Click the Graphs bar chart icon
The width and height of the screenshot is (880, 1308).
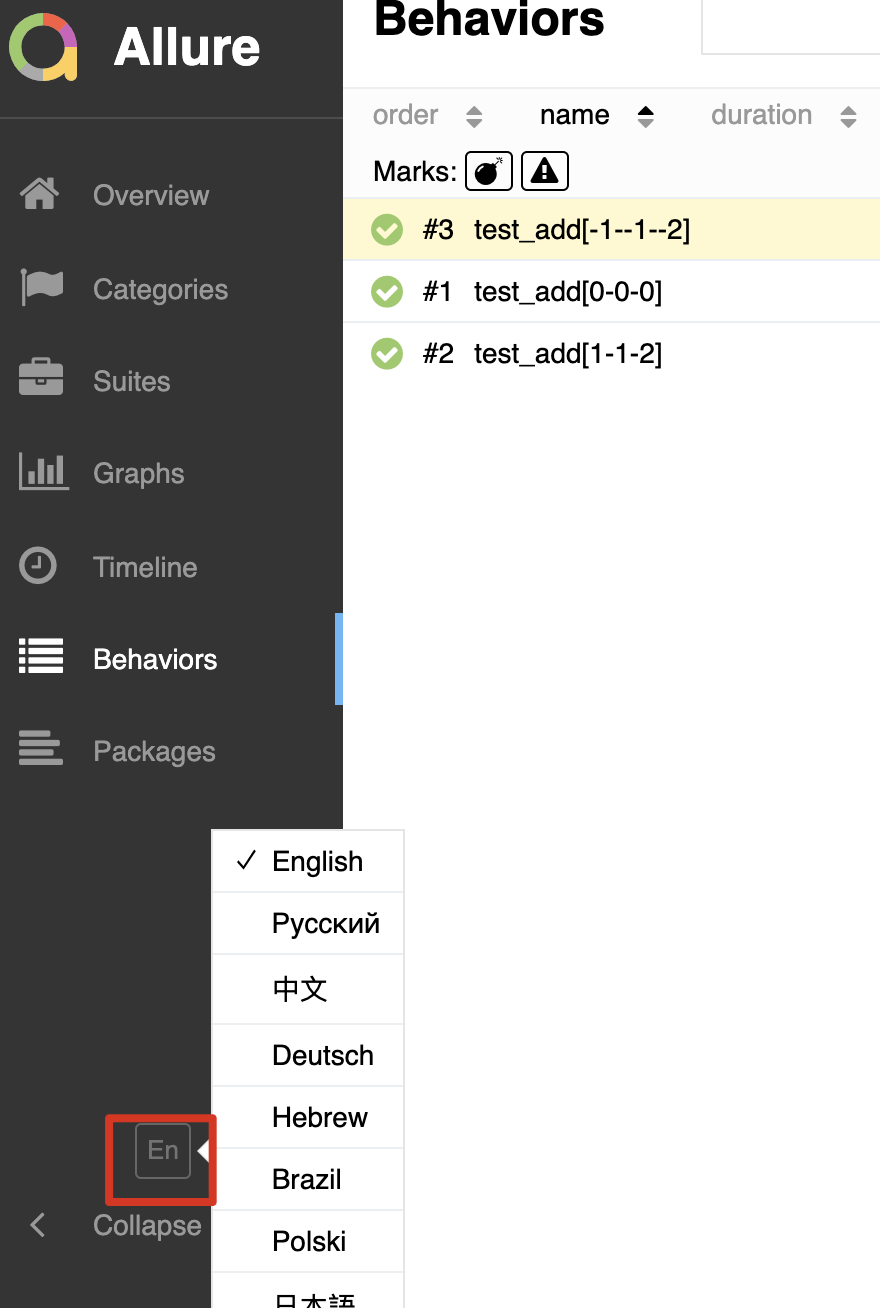[43, 472]
